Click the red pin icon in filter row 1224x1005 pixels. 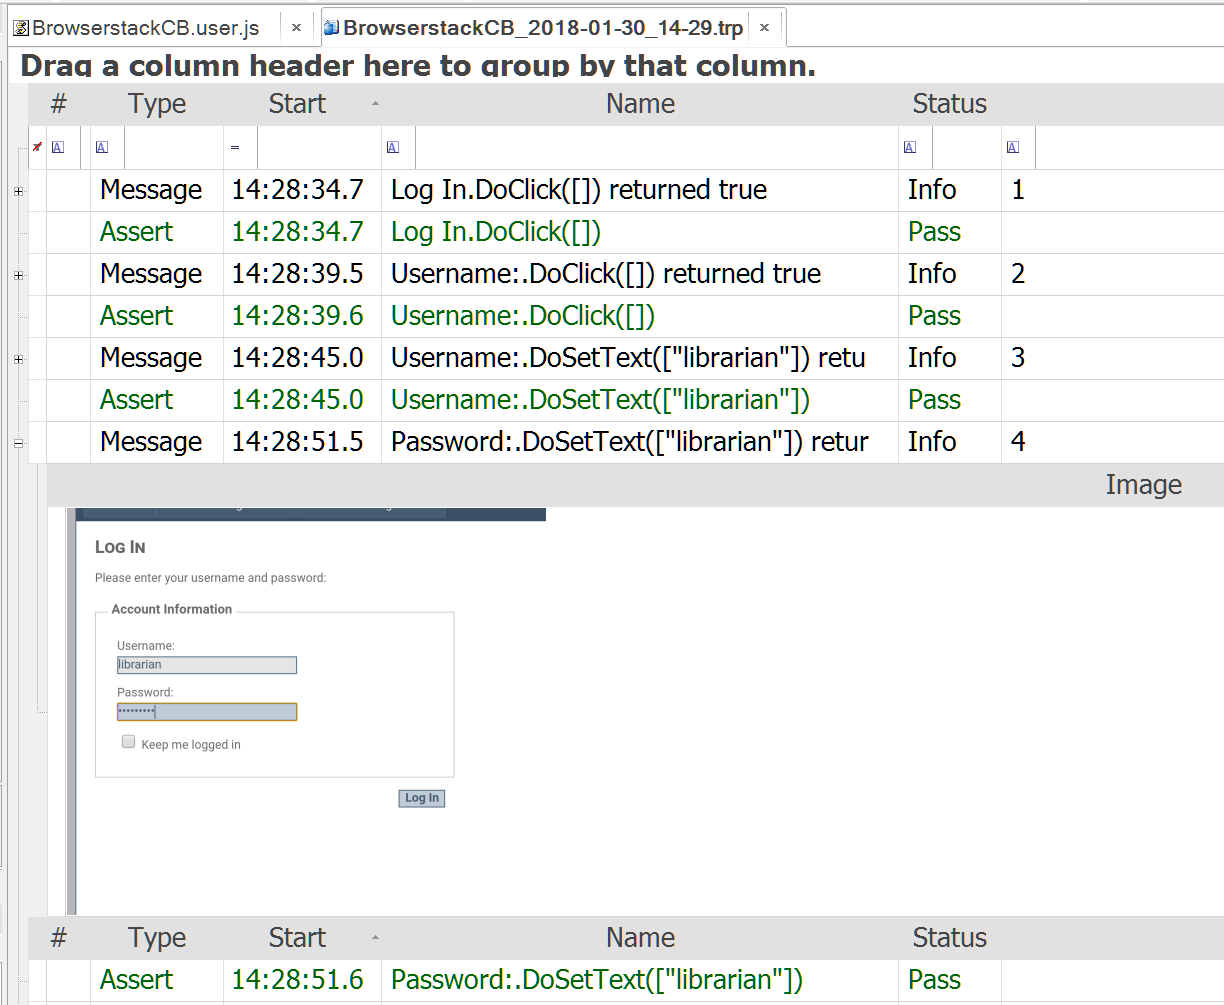click(x=37, y=147)
